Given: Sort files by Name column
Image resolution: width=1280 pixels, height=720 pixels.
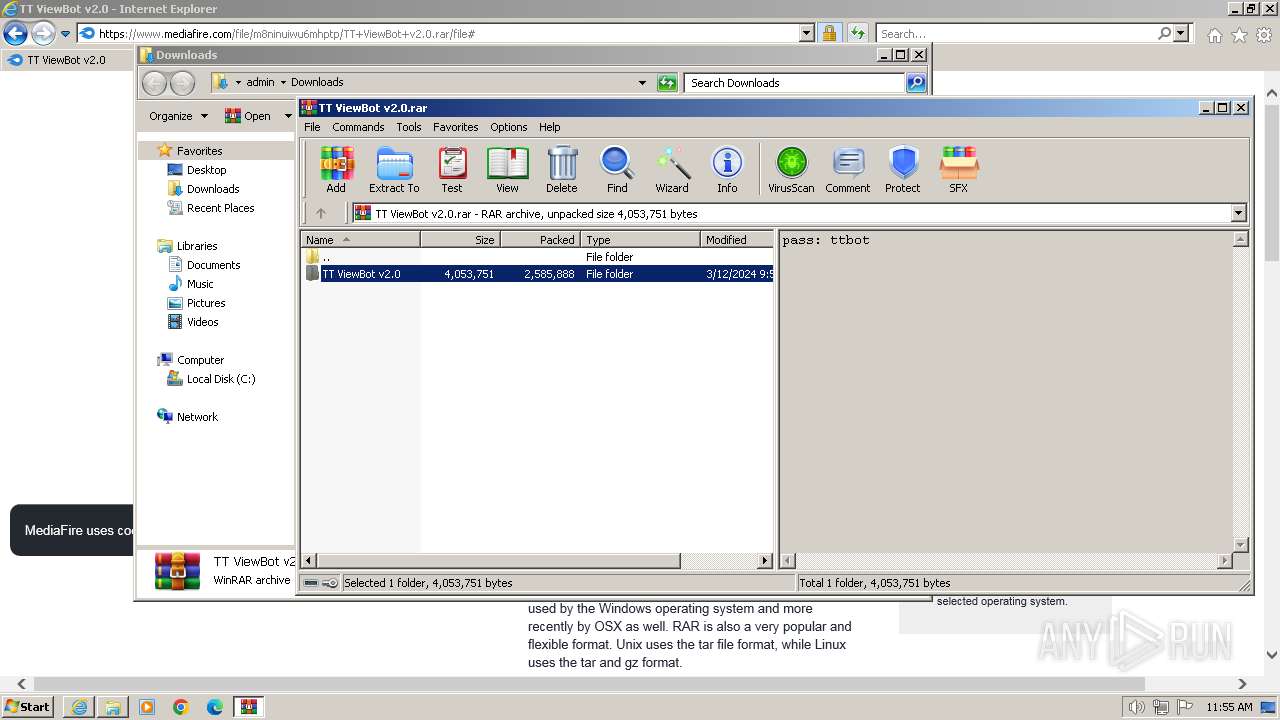Looking at the screenshot, I should pyautogui.click(x=361, y=240).
